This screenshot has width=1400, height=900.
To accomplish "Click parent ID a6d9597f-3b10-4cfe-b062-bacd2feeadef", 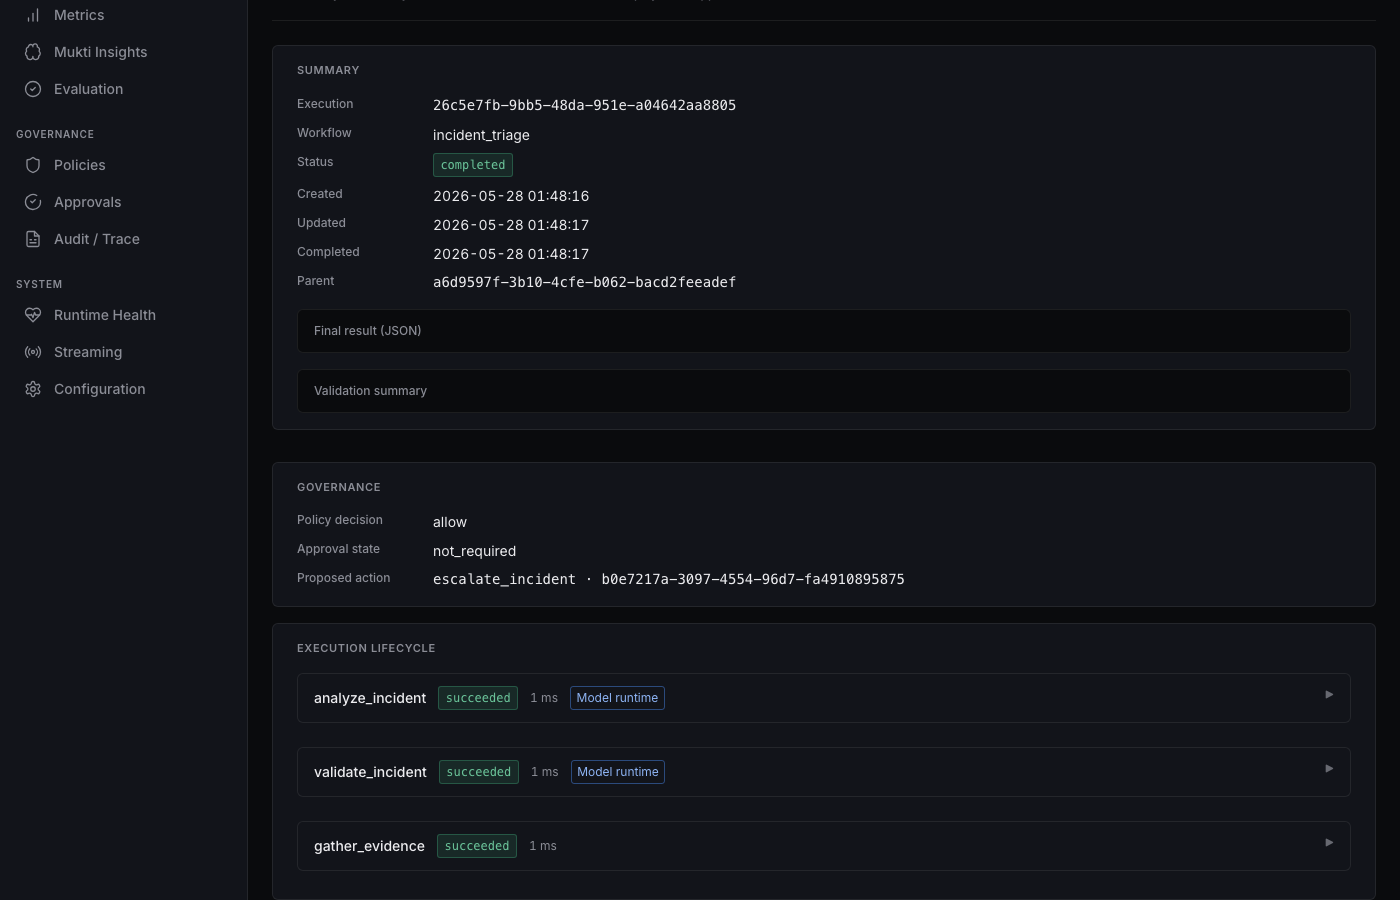I will pos(584,282).
